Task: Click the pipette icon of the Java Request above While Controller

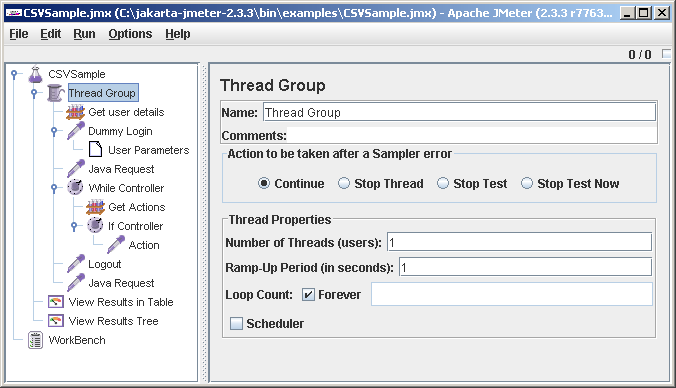Action: click(76, 169)
